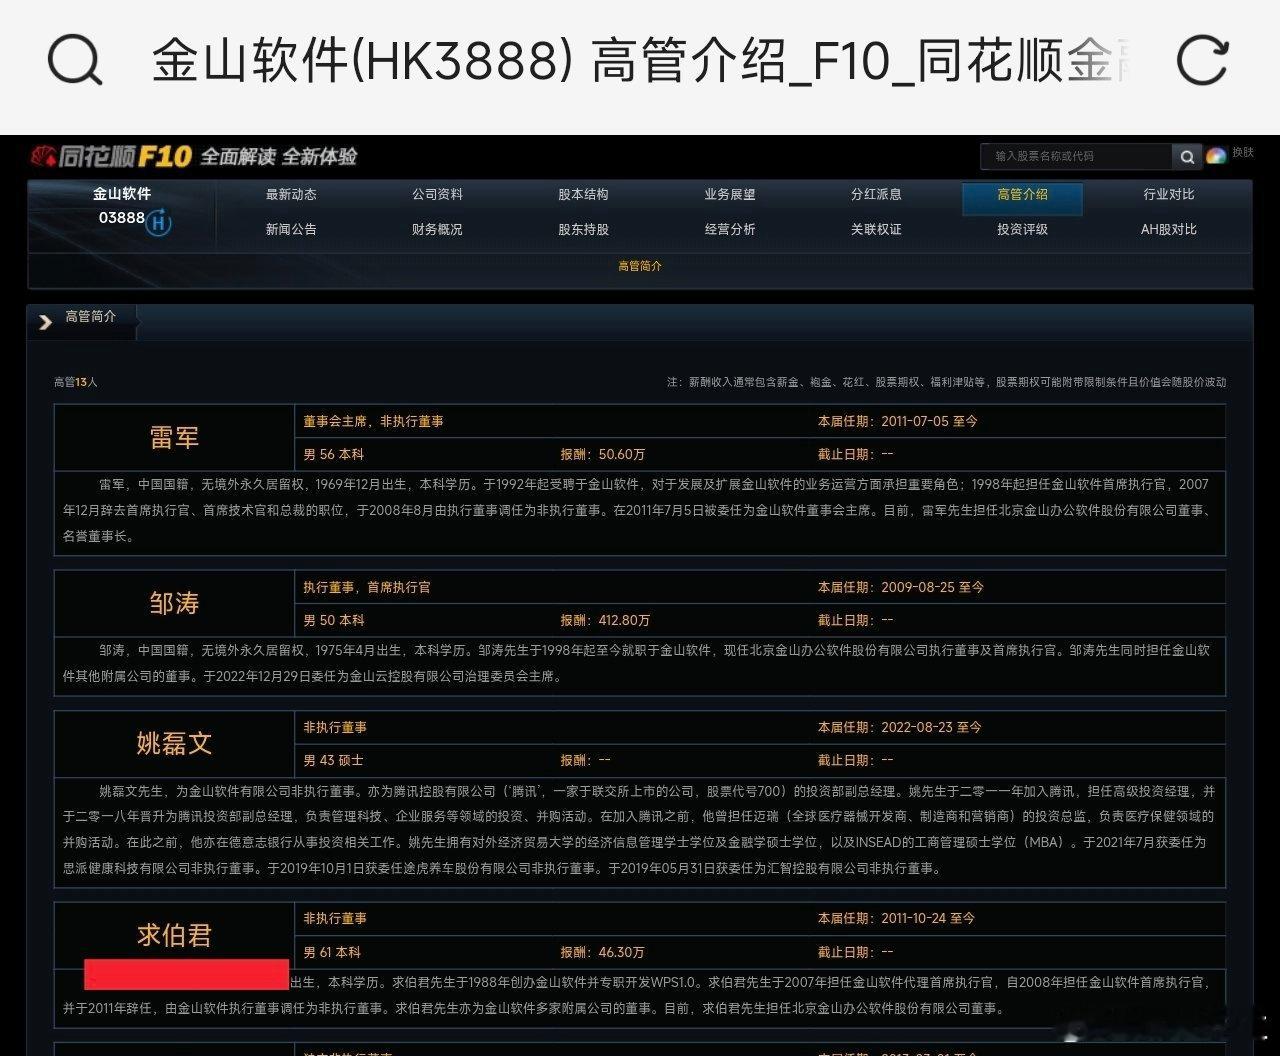Click the executive name 求伯君
Screen dimensions: 1280x1056
pyautogui.click(x=174, y=935)
